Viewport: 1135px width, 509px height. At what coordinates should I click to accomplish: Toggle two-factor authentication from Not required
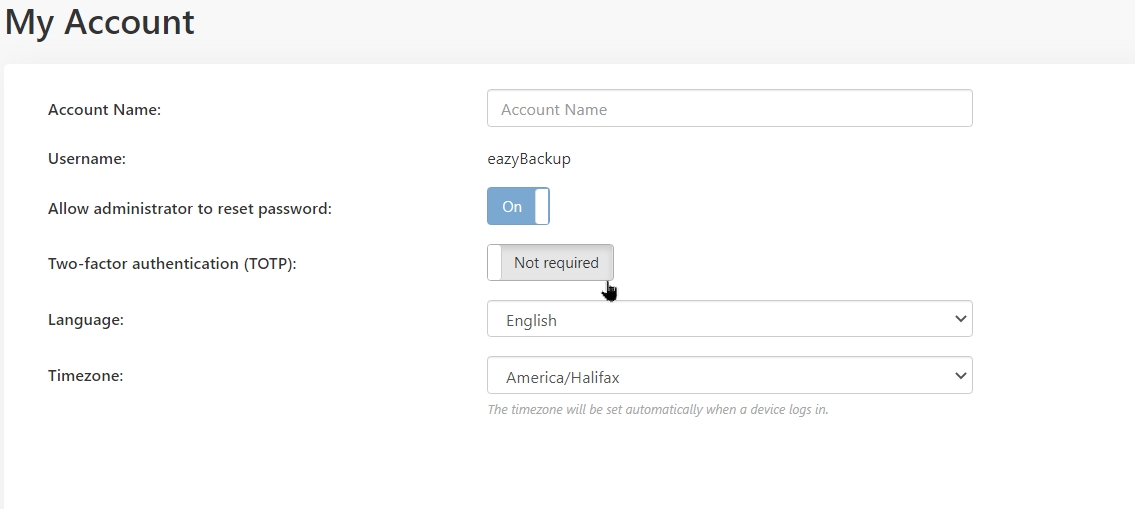tap(550, 263)
